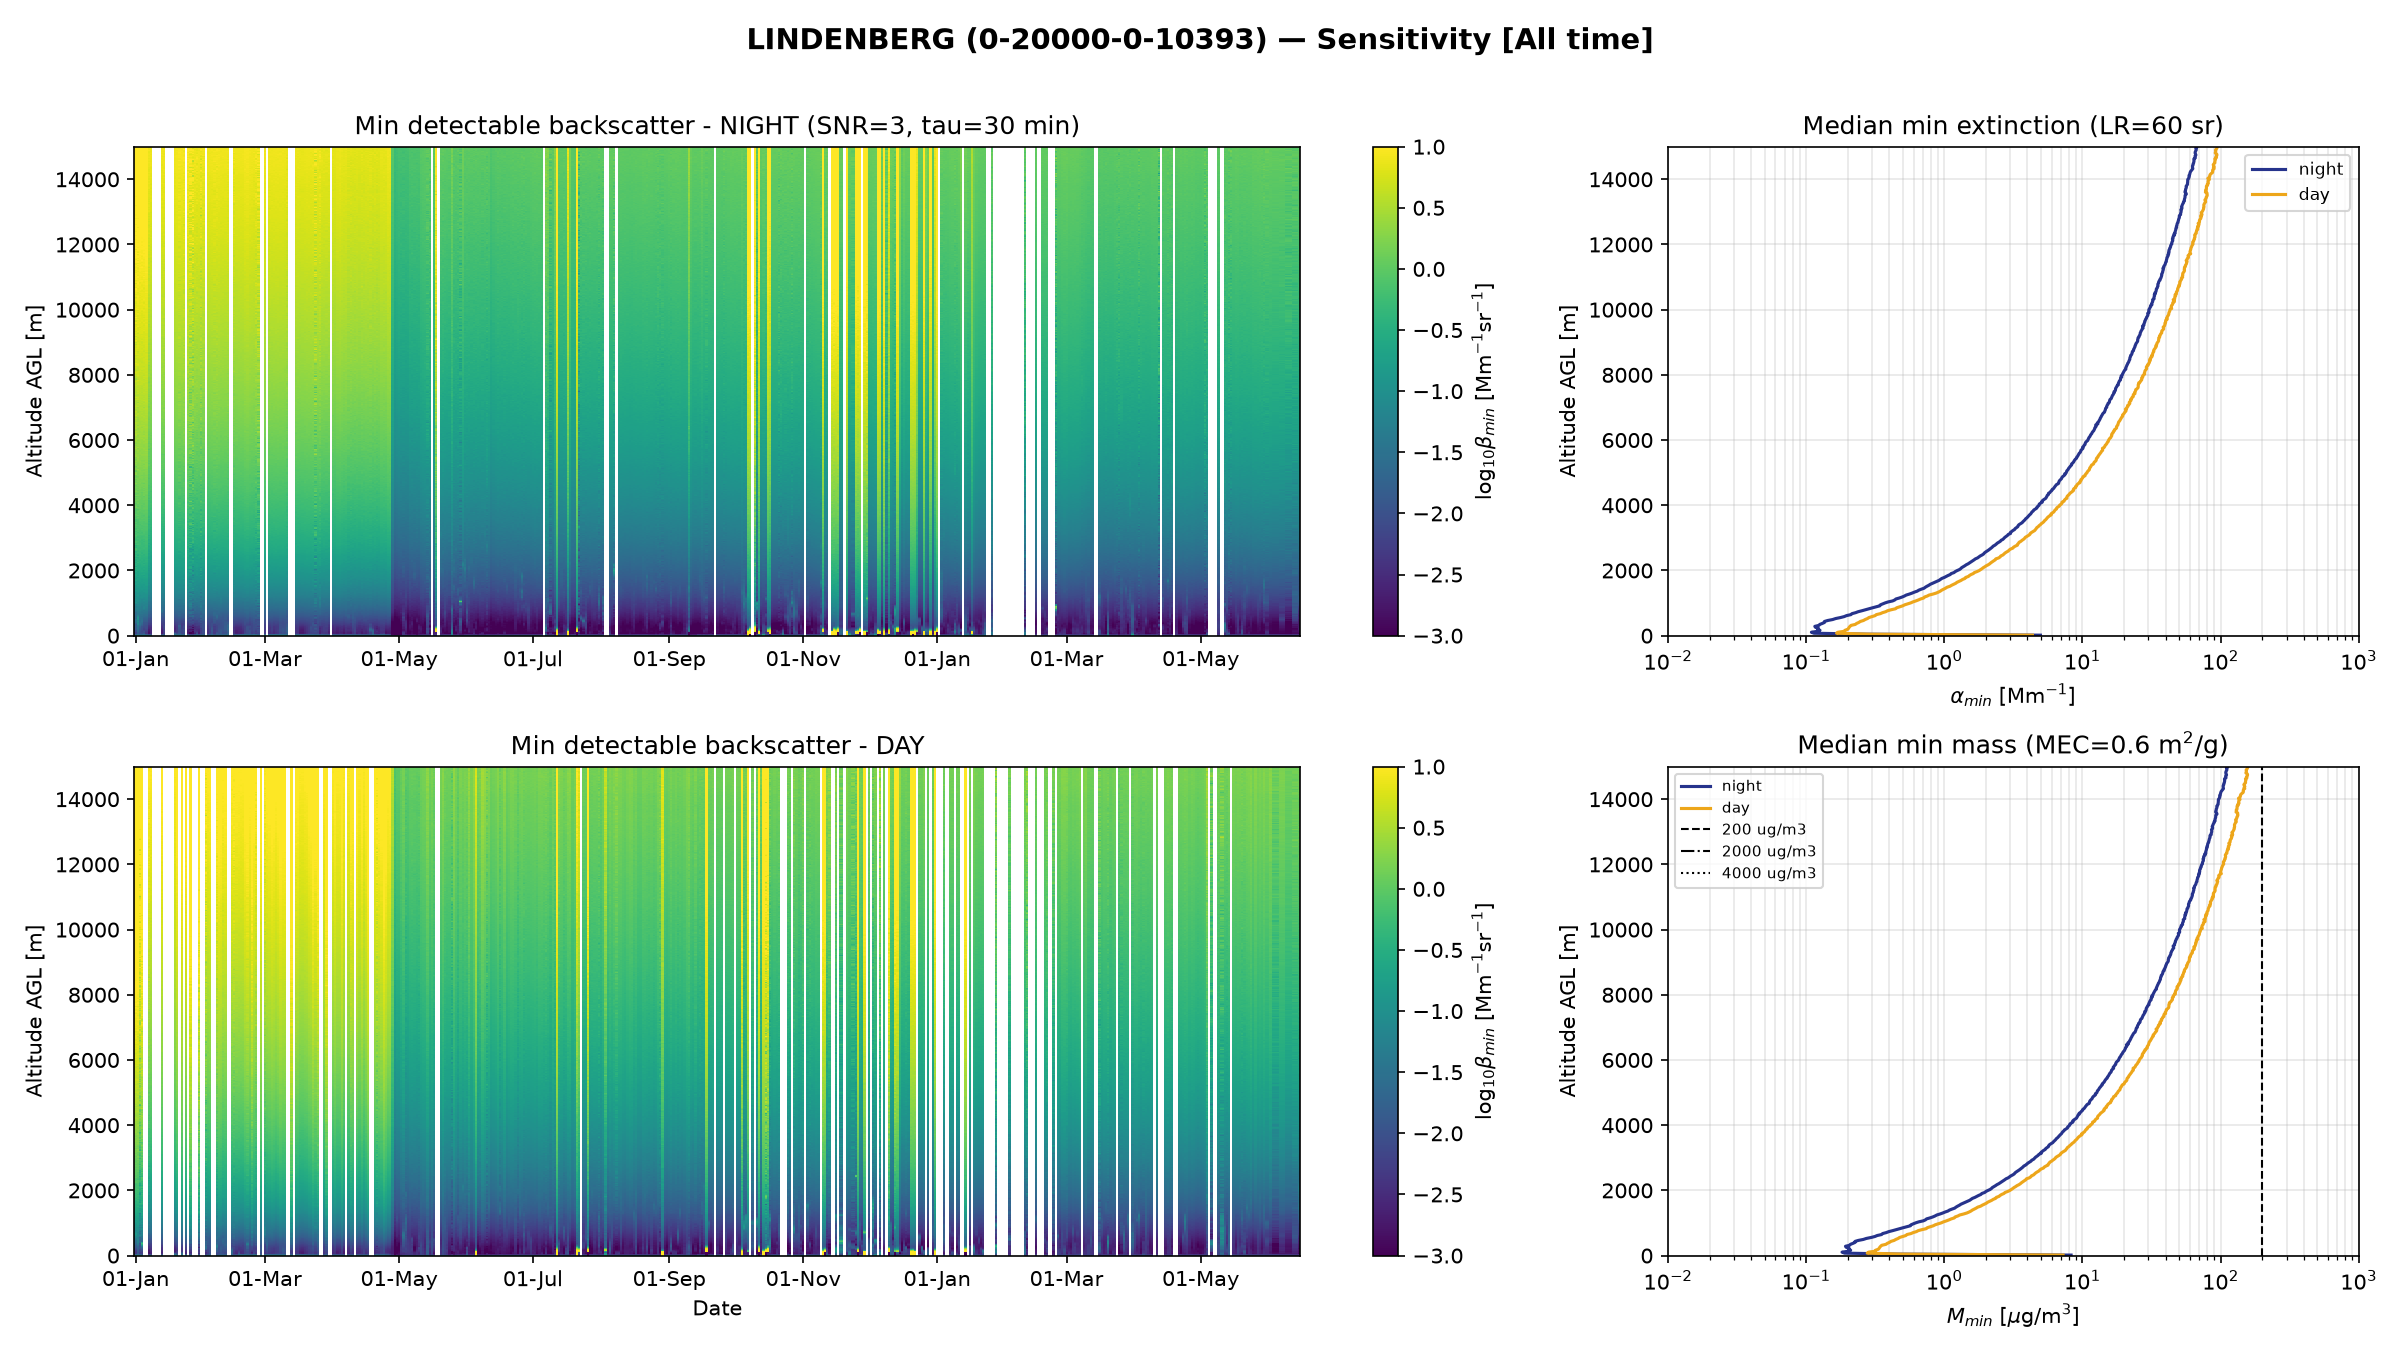Click the NIGHT panel colorbar gradient
The image size is (2400, 1350).
1385,391
